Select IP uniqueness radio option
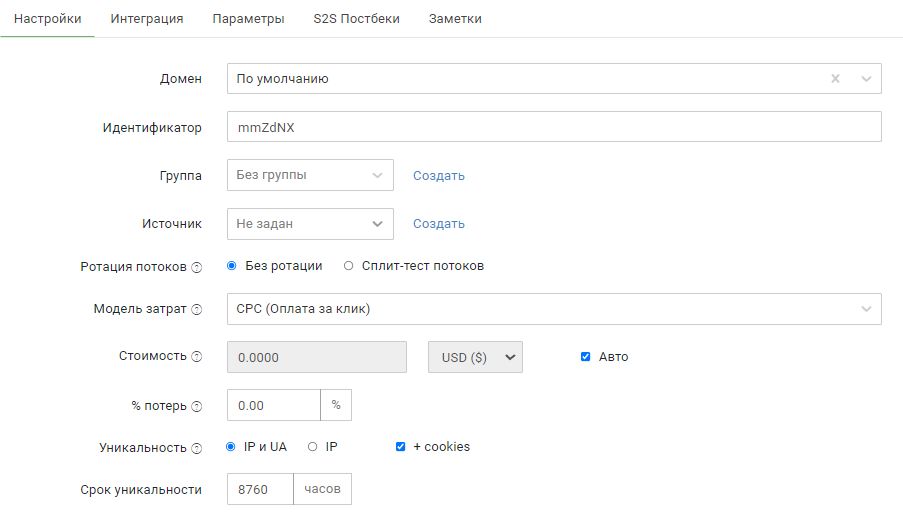Viewport: 903px width, 512px height. pos(312,447)
